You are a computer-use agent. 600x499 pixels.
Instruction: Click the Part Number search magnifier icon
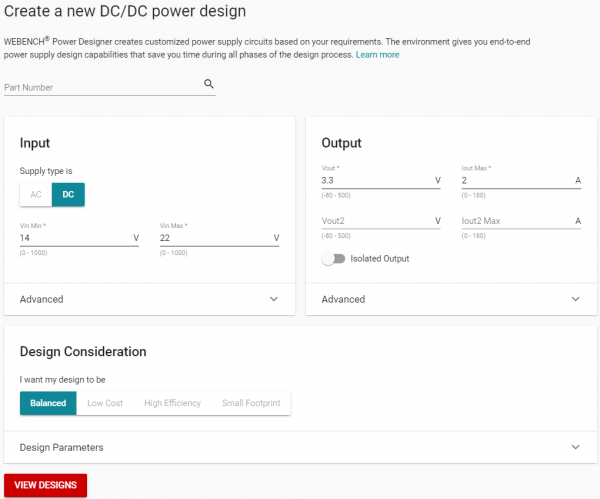209,85
